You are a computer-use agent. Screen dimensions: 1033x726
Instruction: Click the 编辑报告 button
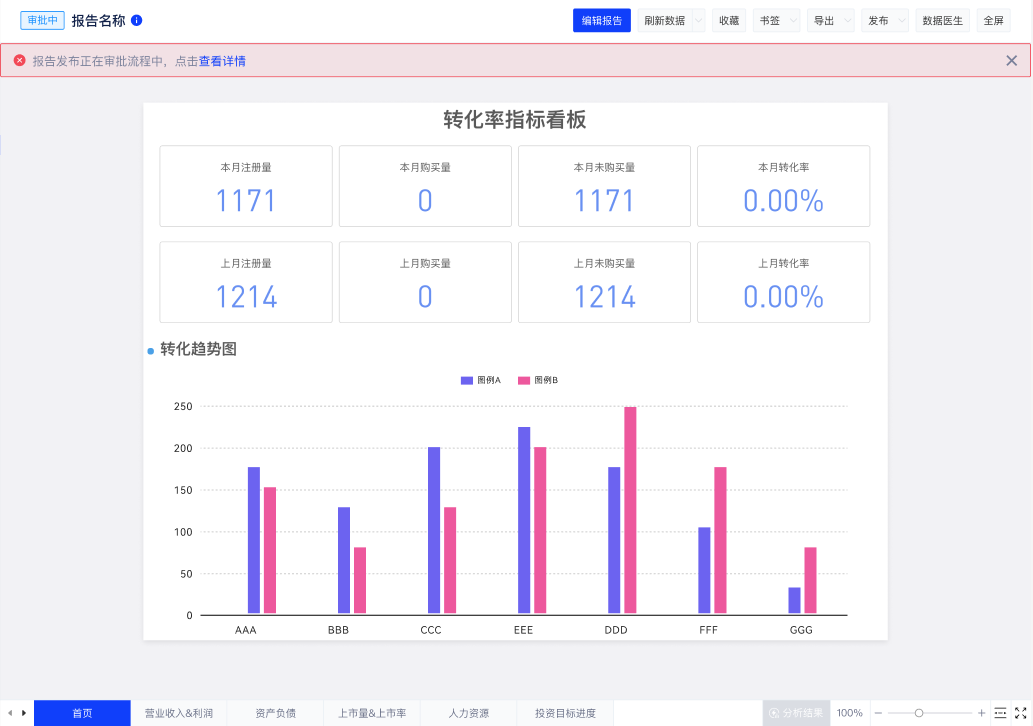[x=602, y=20]
